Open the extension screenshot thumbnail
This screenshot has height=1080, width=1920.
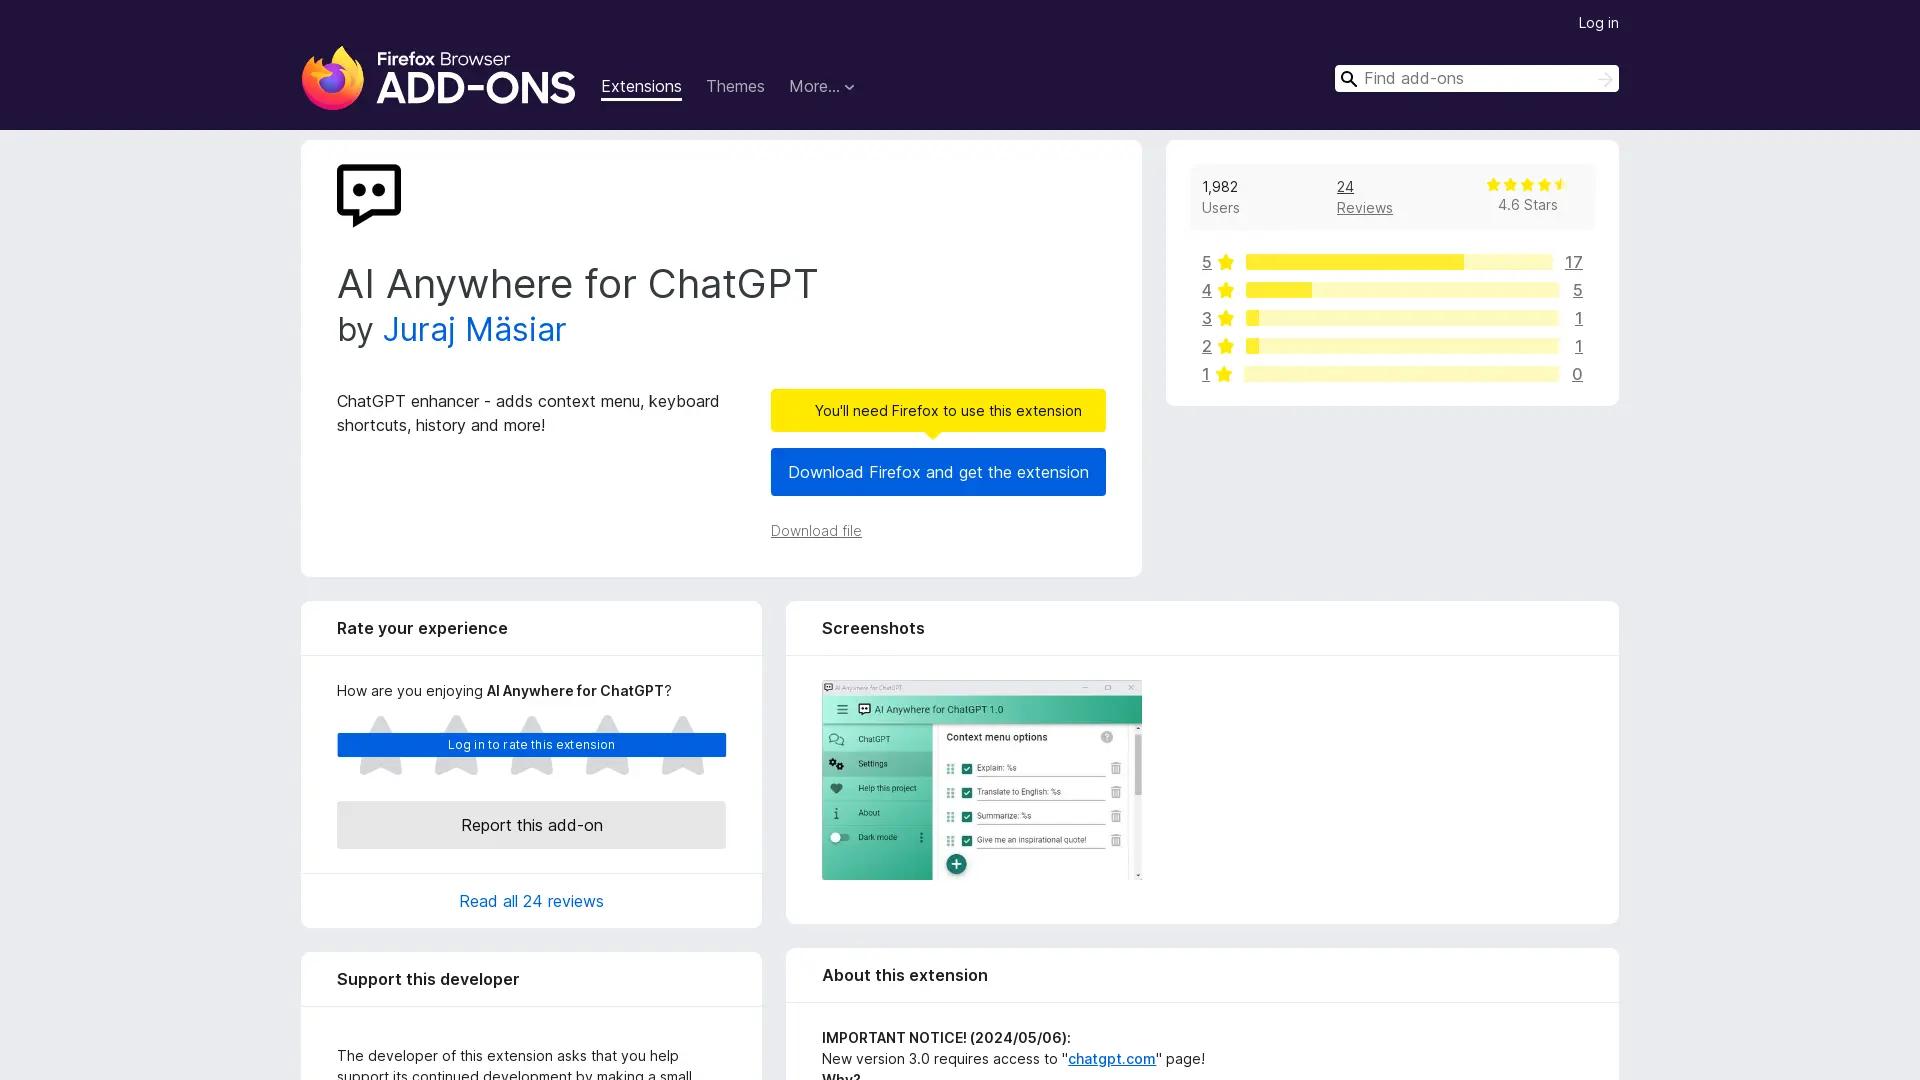981,780
